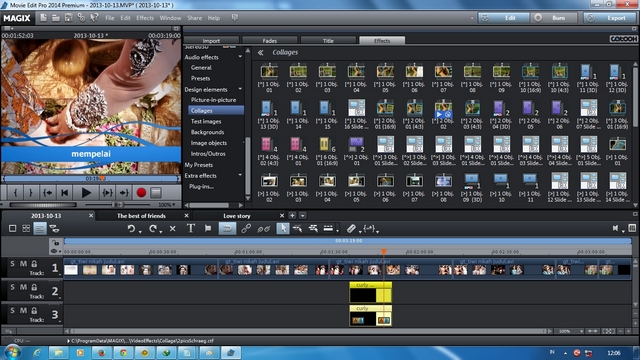The image size is (640, 360).
Task: Mute Track 2 with M button
Action: pyautogui.click(x=23, y=287)
